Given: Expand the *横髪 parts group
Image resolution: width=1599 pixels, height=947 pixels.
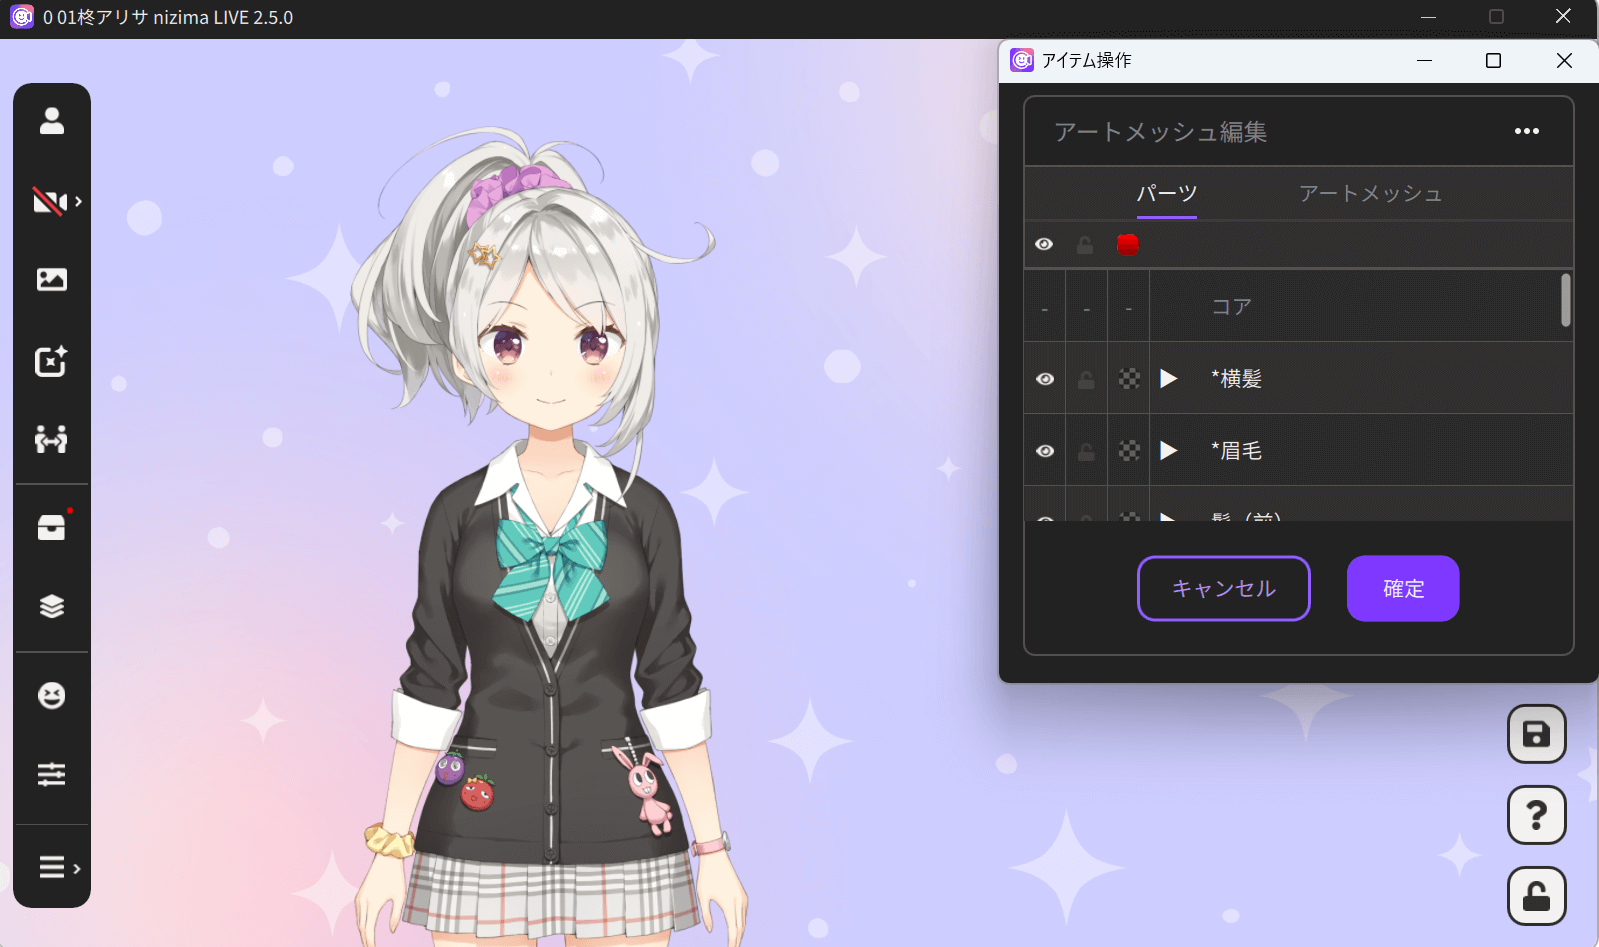Looking at the screenshot, I should pyautogui.click(x=1168, y=379).
